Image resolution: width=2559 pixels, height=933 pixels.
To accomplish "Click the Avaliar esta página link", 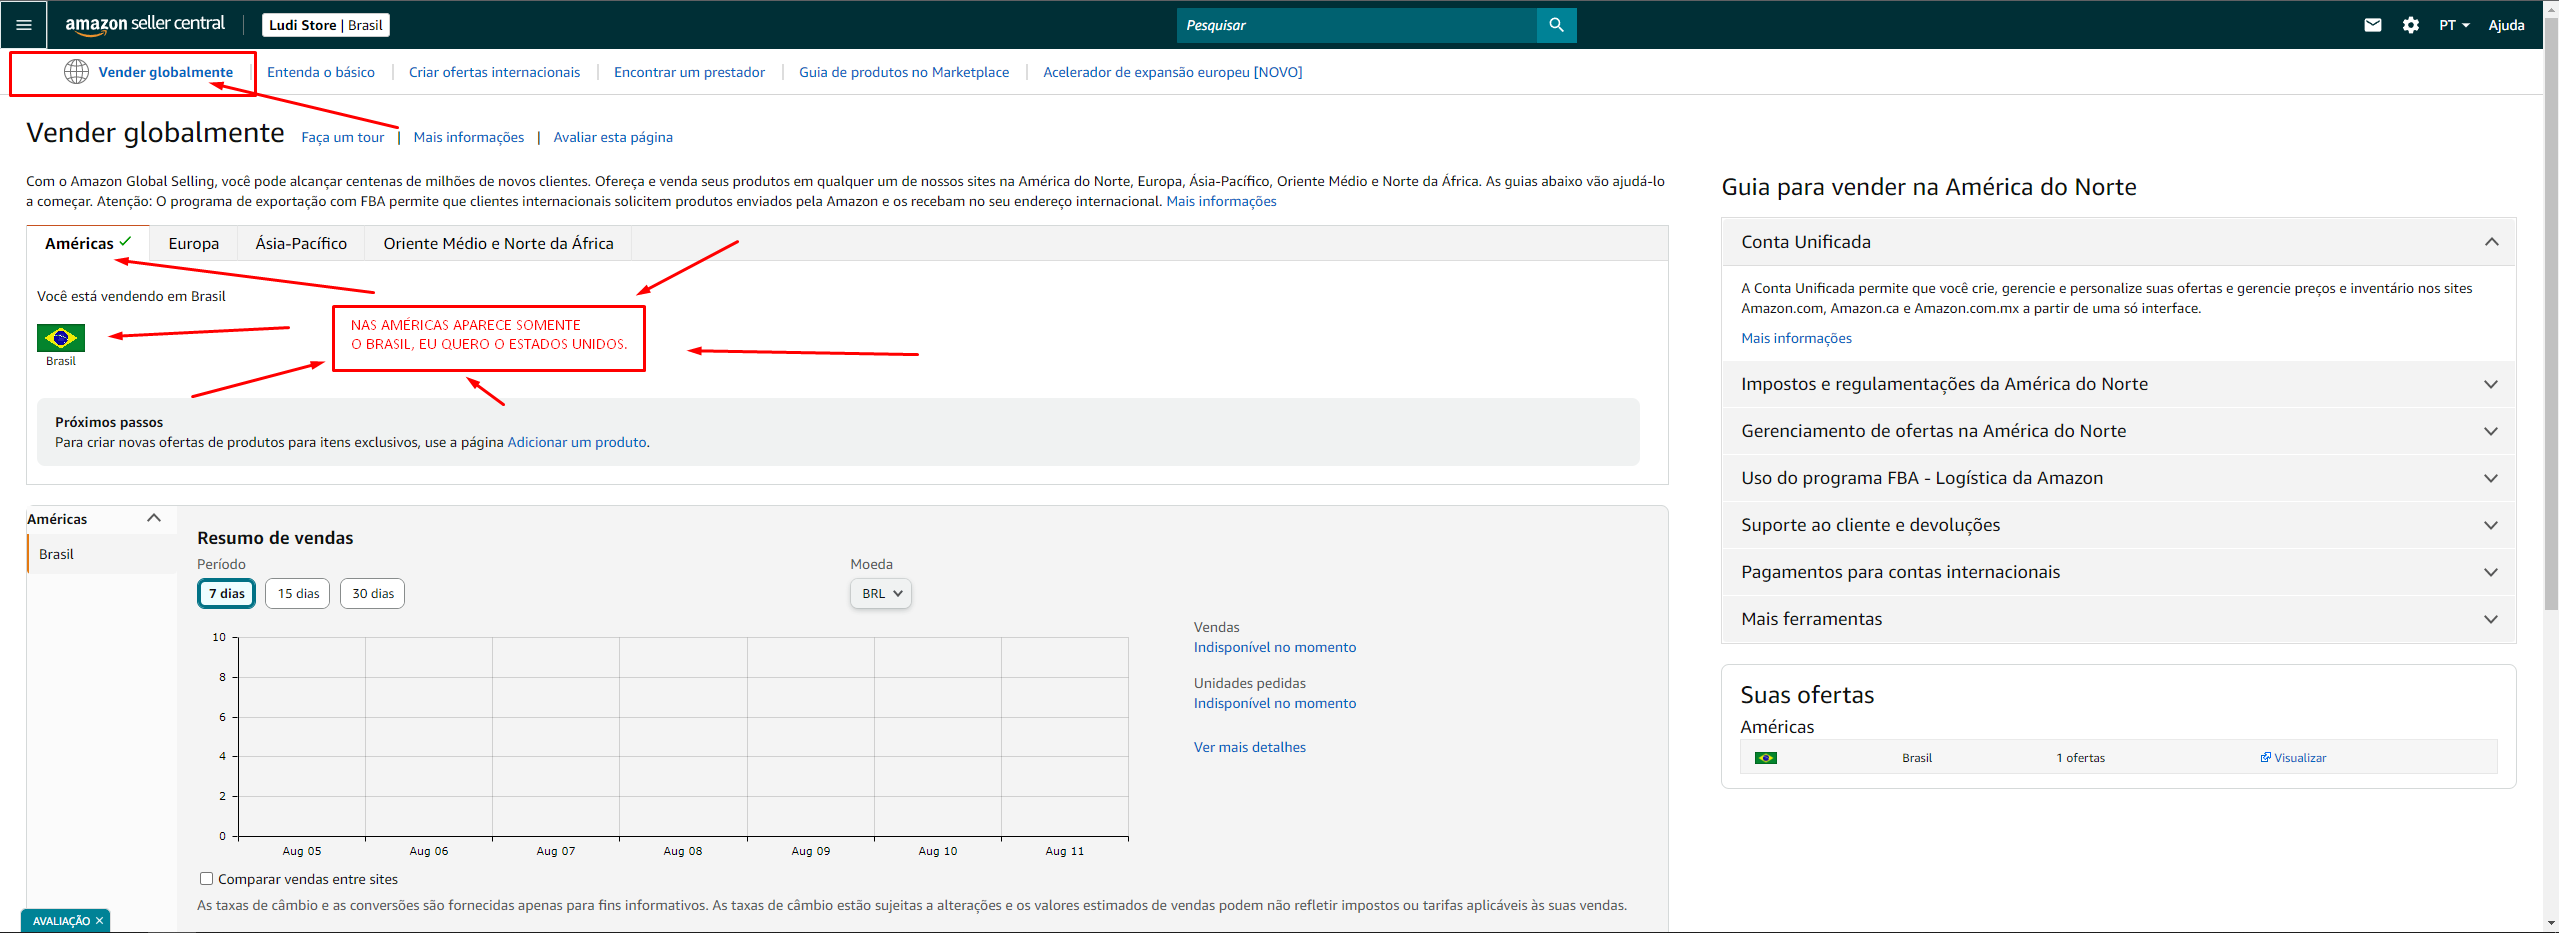I will click(x=613, y=137).
